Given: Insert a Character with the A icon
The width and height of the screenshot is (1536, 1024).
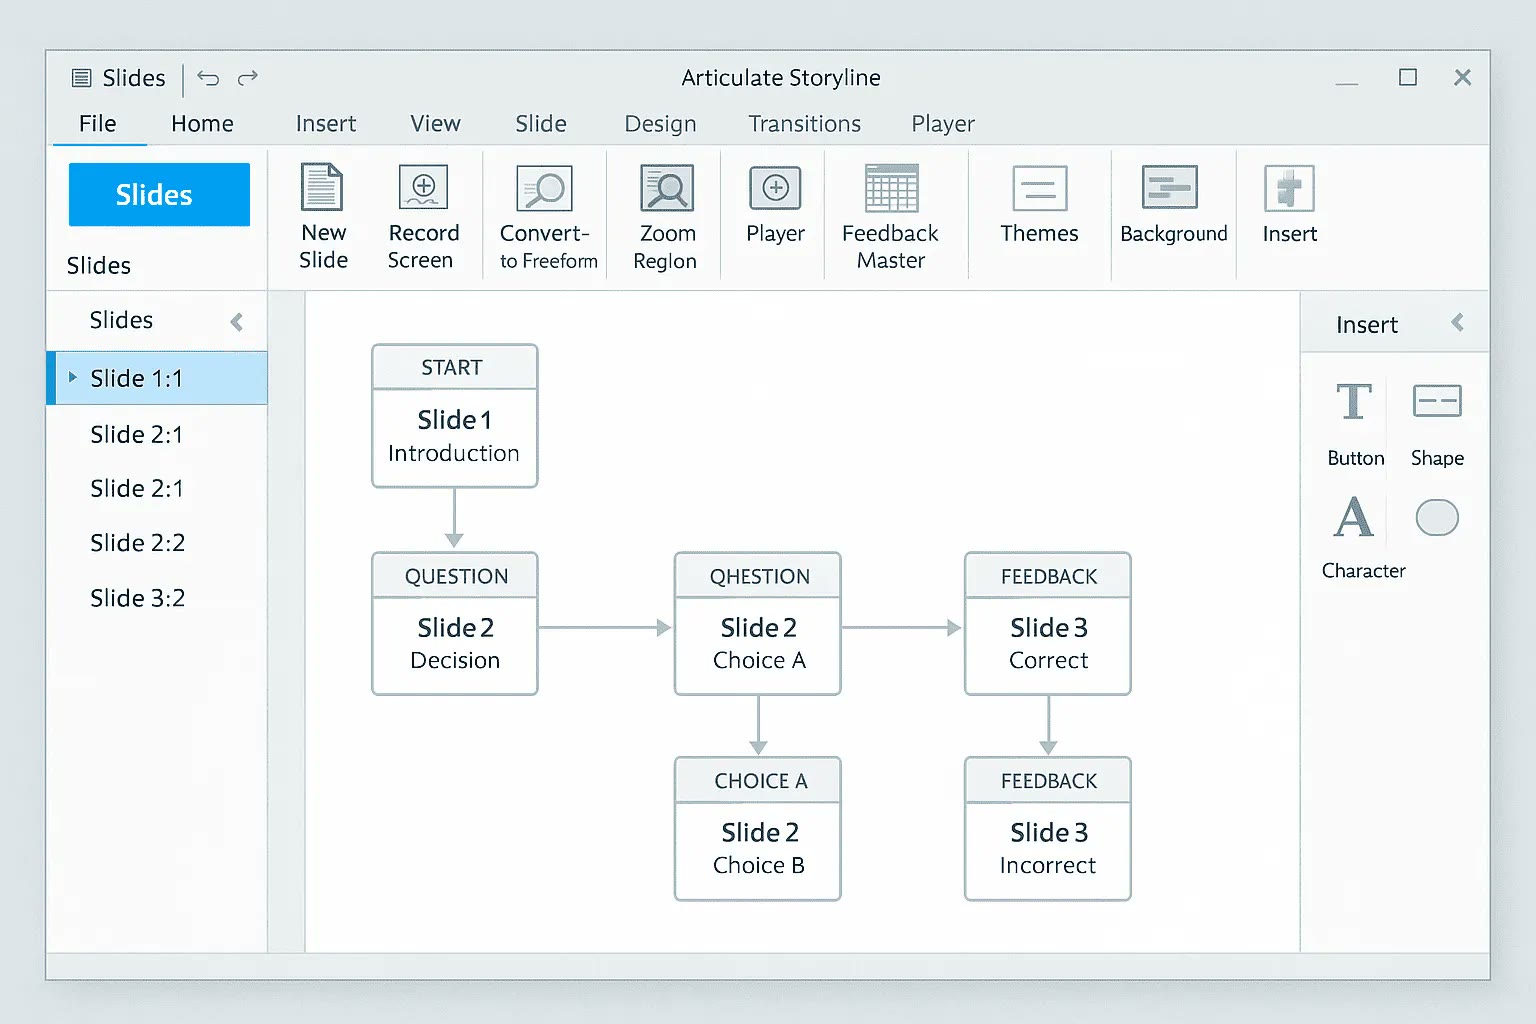Looking at the screenshot, I should [1354, 518].
